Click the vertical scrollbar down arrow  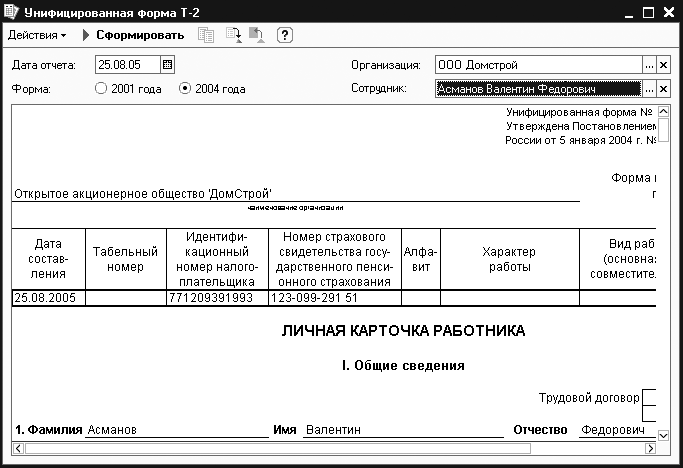pos(663,435)
